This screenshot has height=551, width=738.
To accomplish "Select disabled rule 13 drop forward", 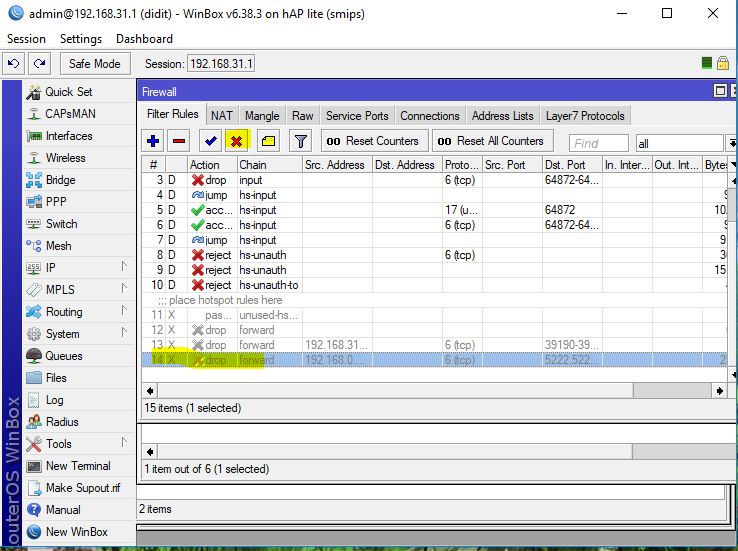I will pyautogui.click(x=434, y=345).
